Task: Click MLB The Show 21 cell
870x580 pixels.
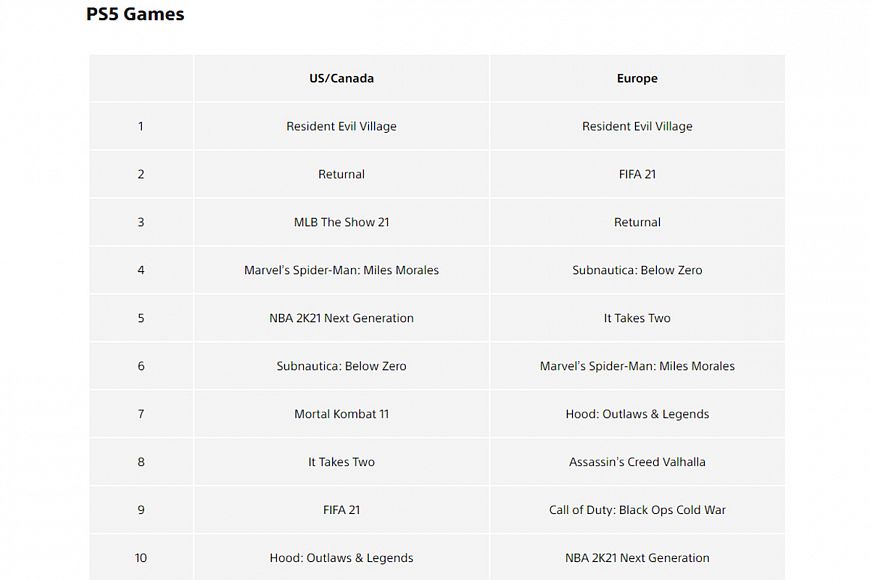Action: pyautogui.click(x=341, y=222)
